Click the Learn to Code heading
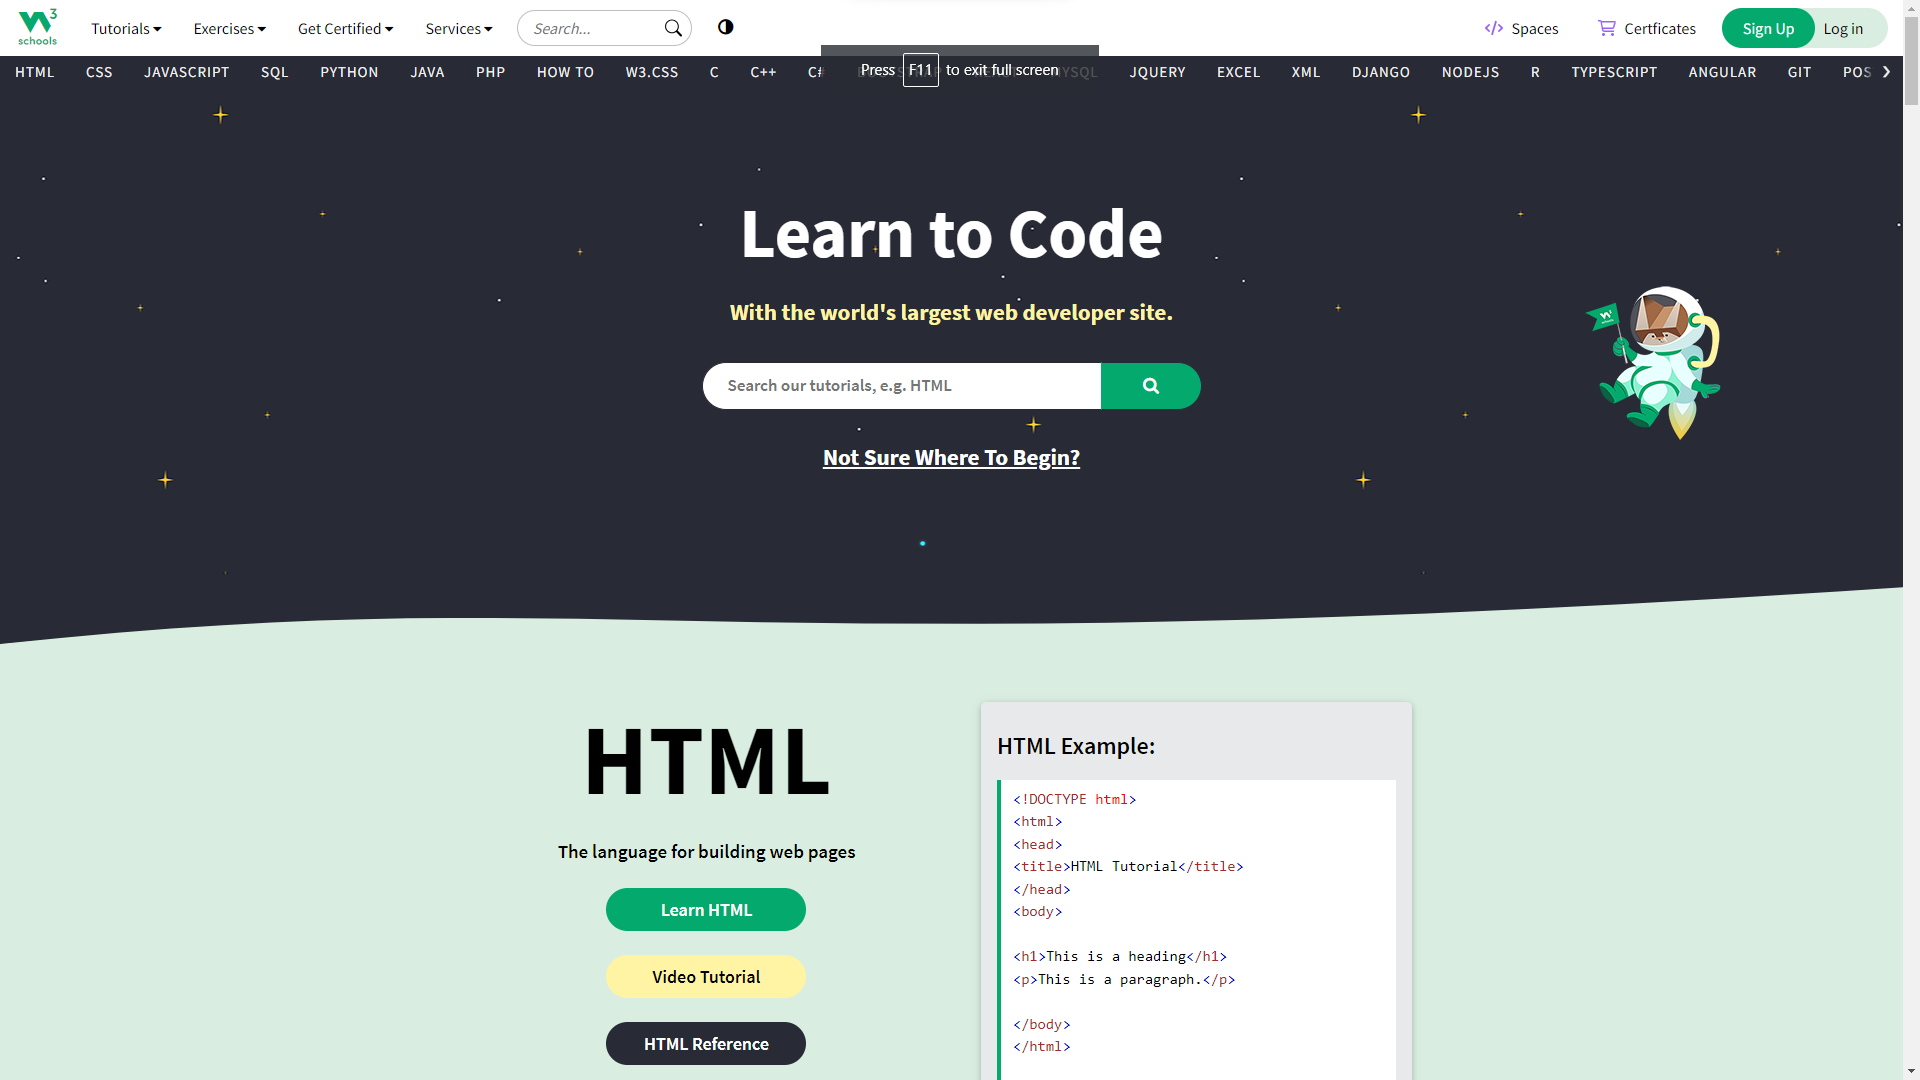The image size is (1920, 1080). coord(951,234)
